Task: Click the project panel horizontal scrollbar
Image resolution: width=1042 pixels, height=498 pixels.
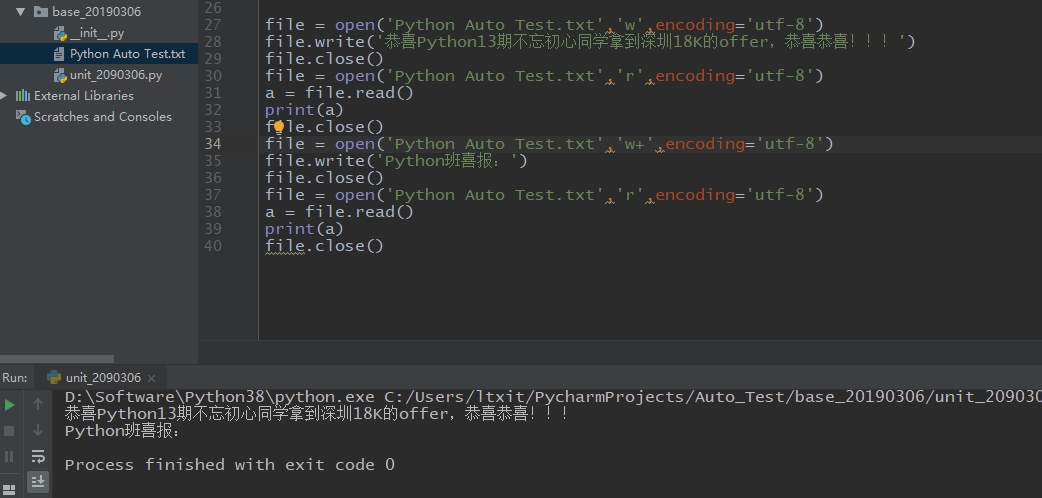Action: (x=57, y=358)
